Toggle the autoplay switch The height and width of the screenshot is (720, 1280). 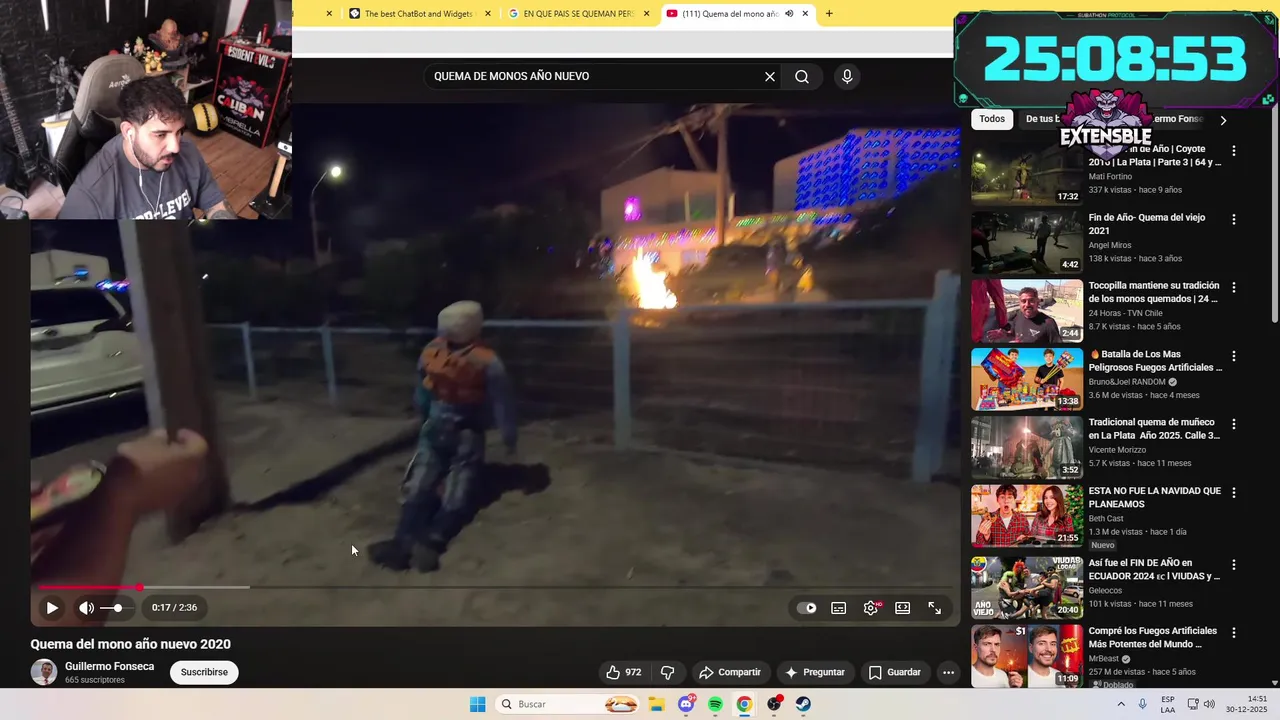coord(807,607)
